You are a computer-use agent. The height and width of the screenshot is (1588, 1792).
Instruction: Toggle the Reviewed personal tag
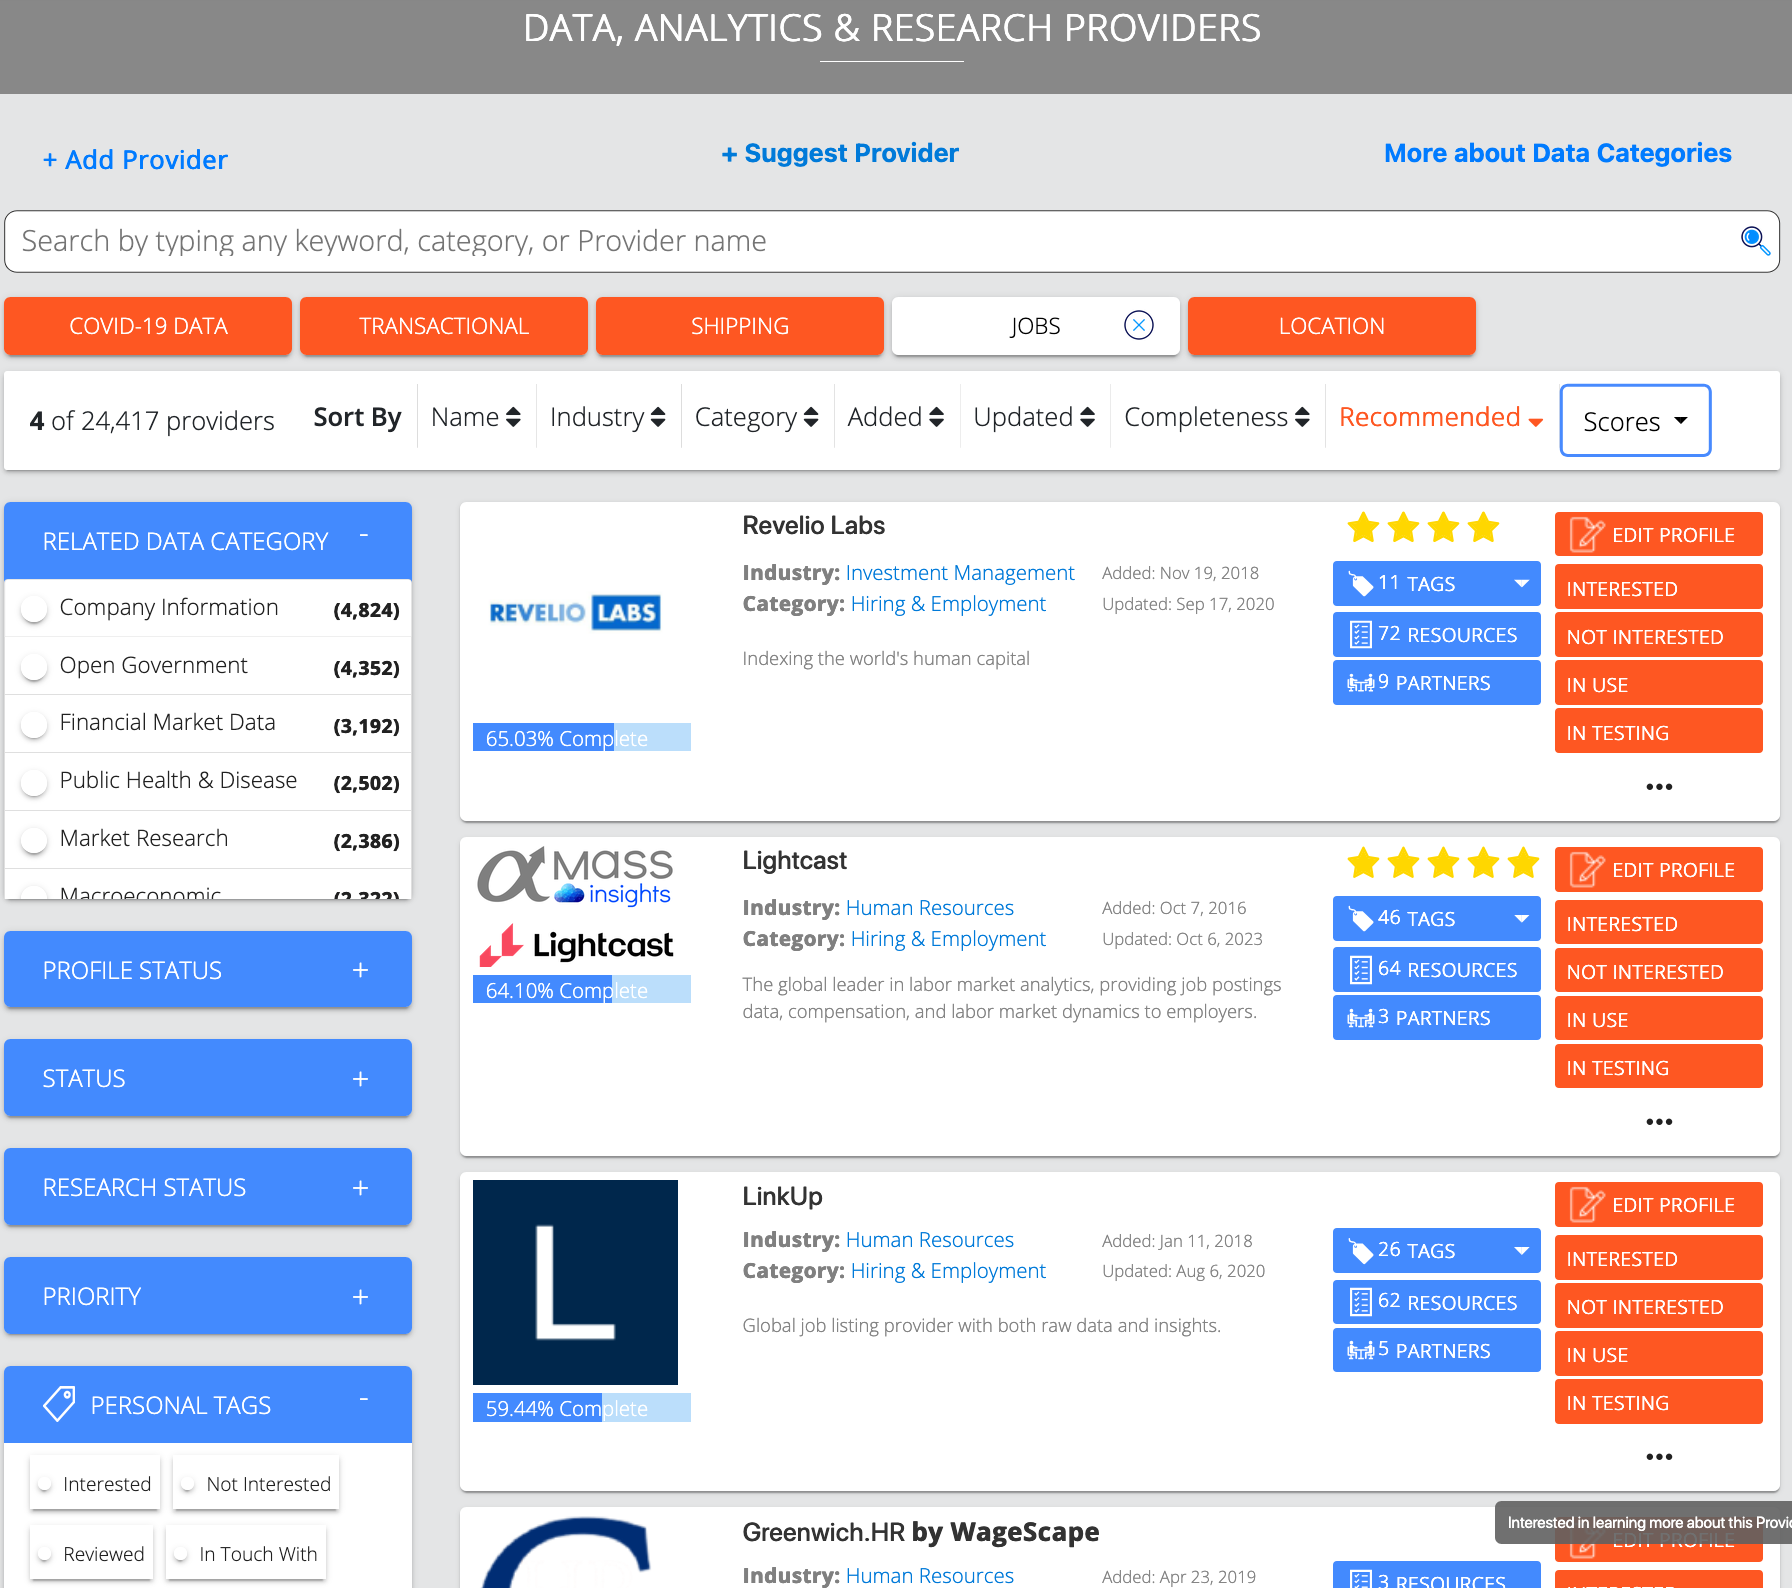(91, 1554)
